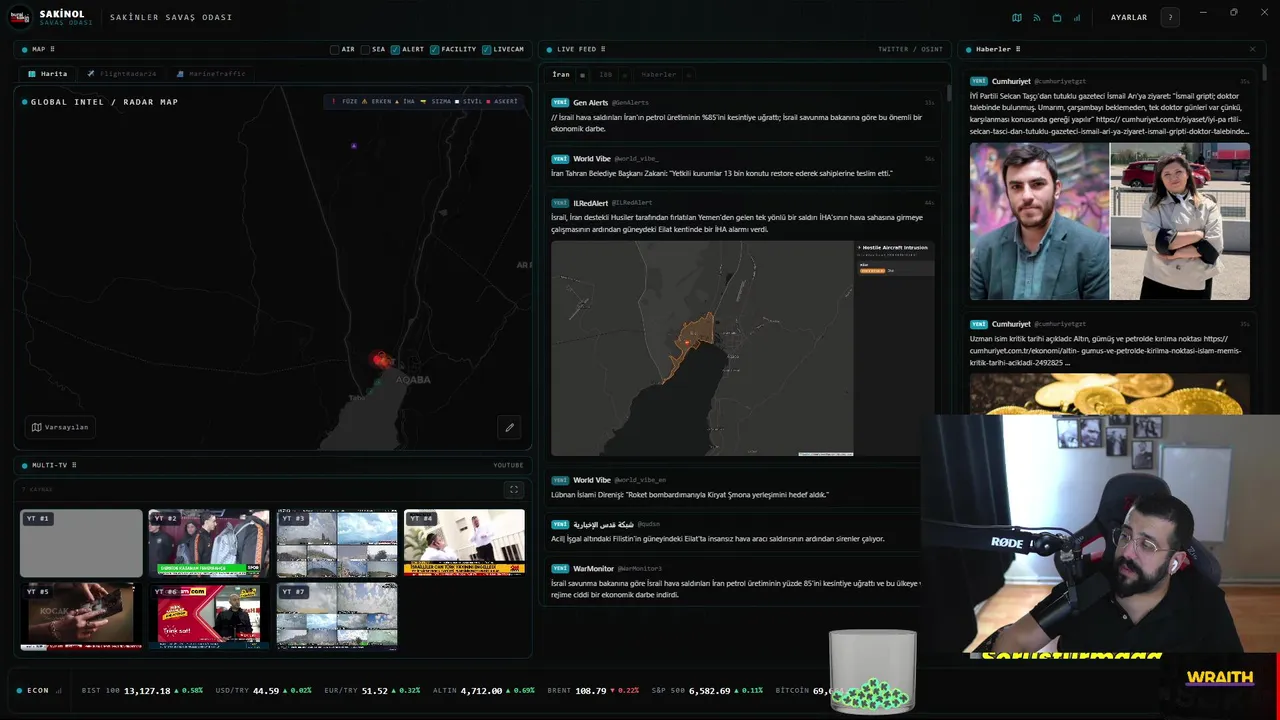Click the red alert marker near Aqaba

coord(380,360)
